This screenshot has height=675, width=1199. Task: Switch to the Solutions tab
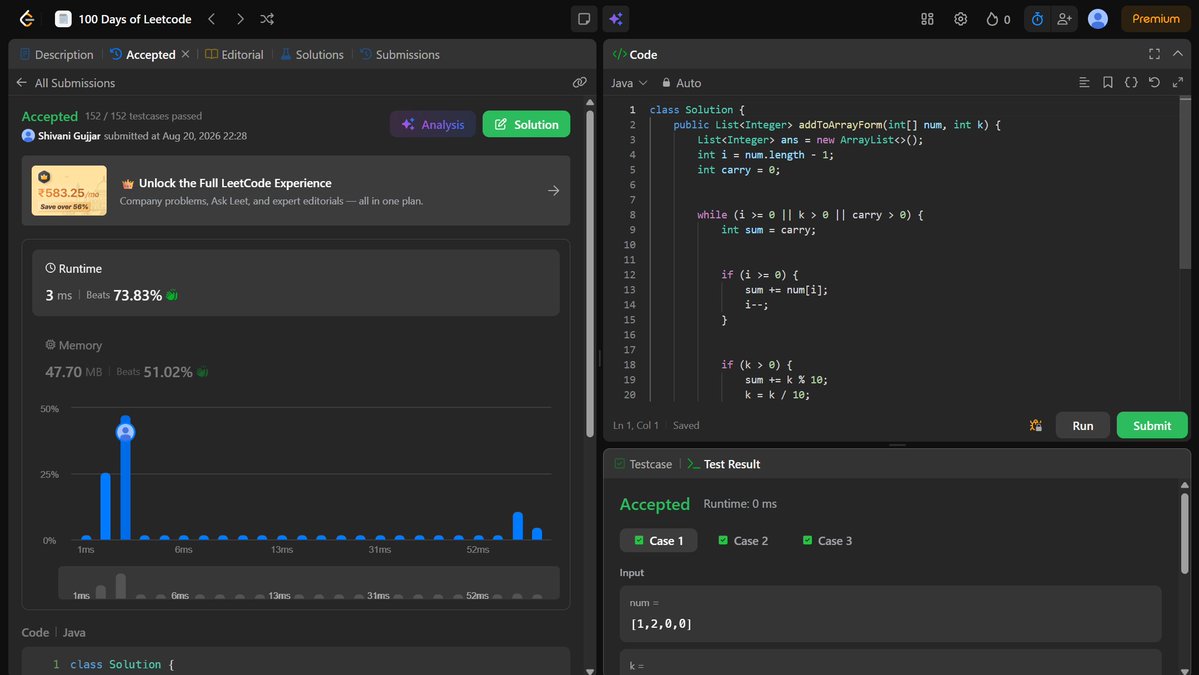(x=312, y=54)
